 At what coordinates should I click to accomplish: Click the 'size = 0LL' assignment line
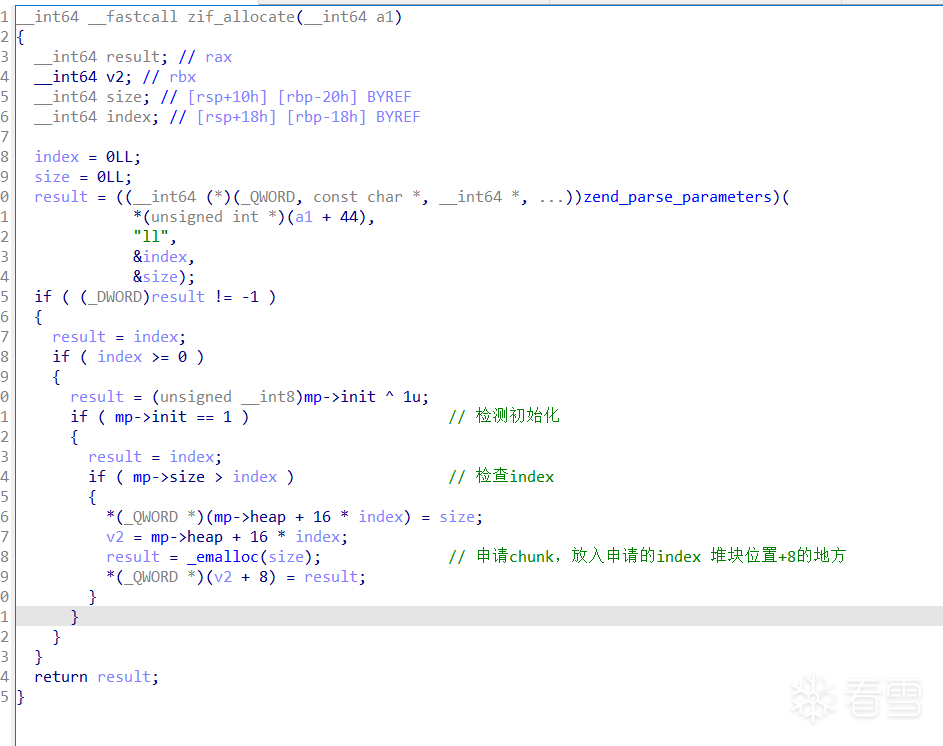(83, 177)
